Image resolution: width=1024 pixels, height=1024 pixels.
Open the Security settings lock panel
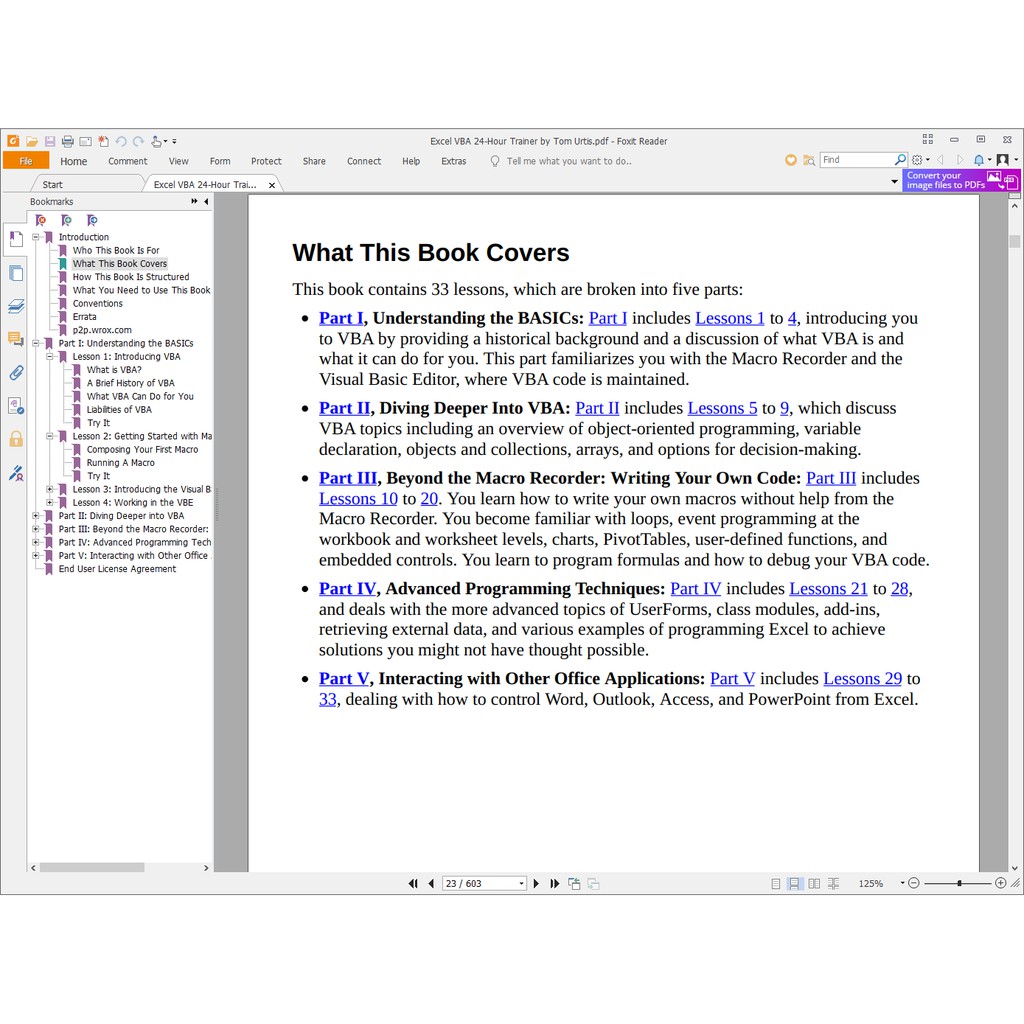(15, 438)
